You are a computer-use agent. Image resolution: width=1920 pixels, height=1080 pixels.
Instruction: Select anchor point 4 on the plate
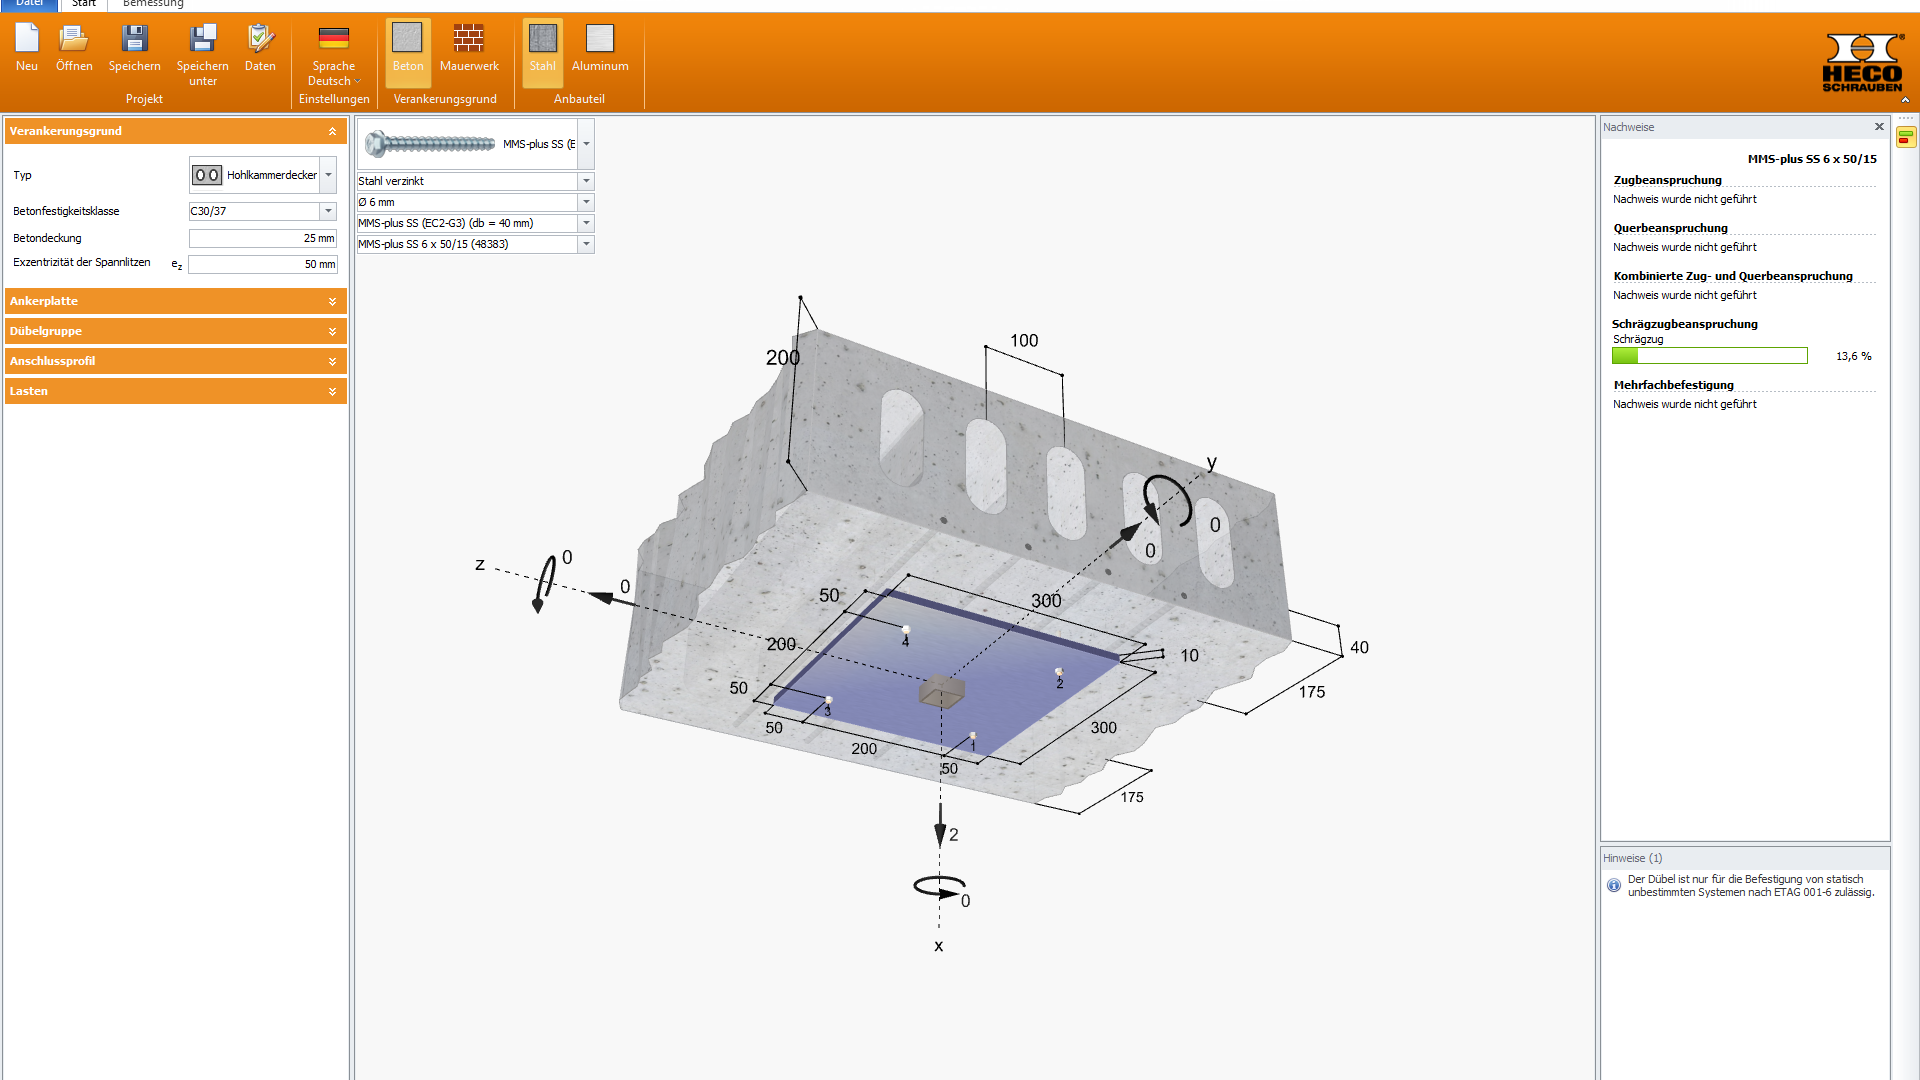pos(906,631)
